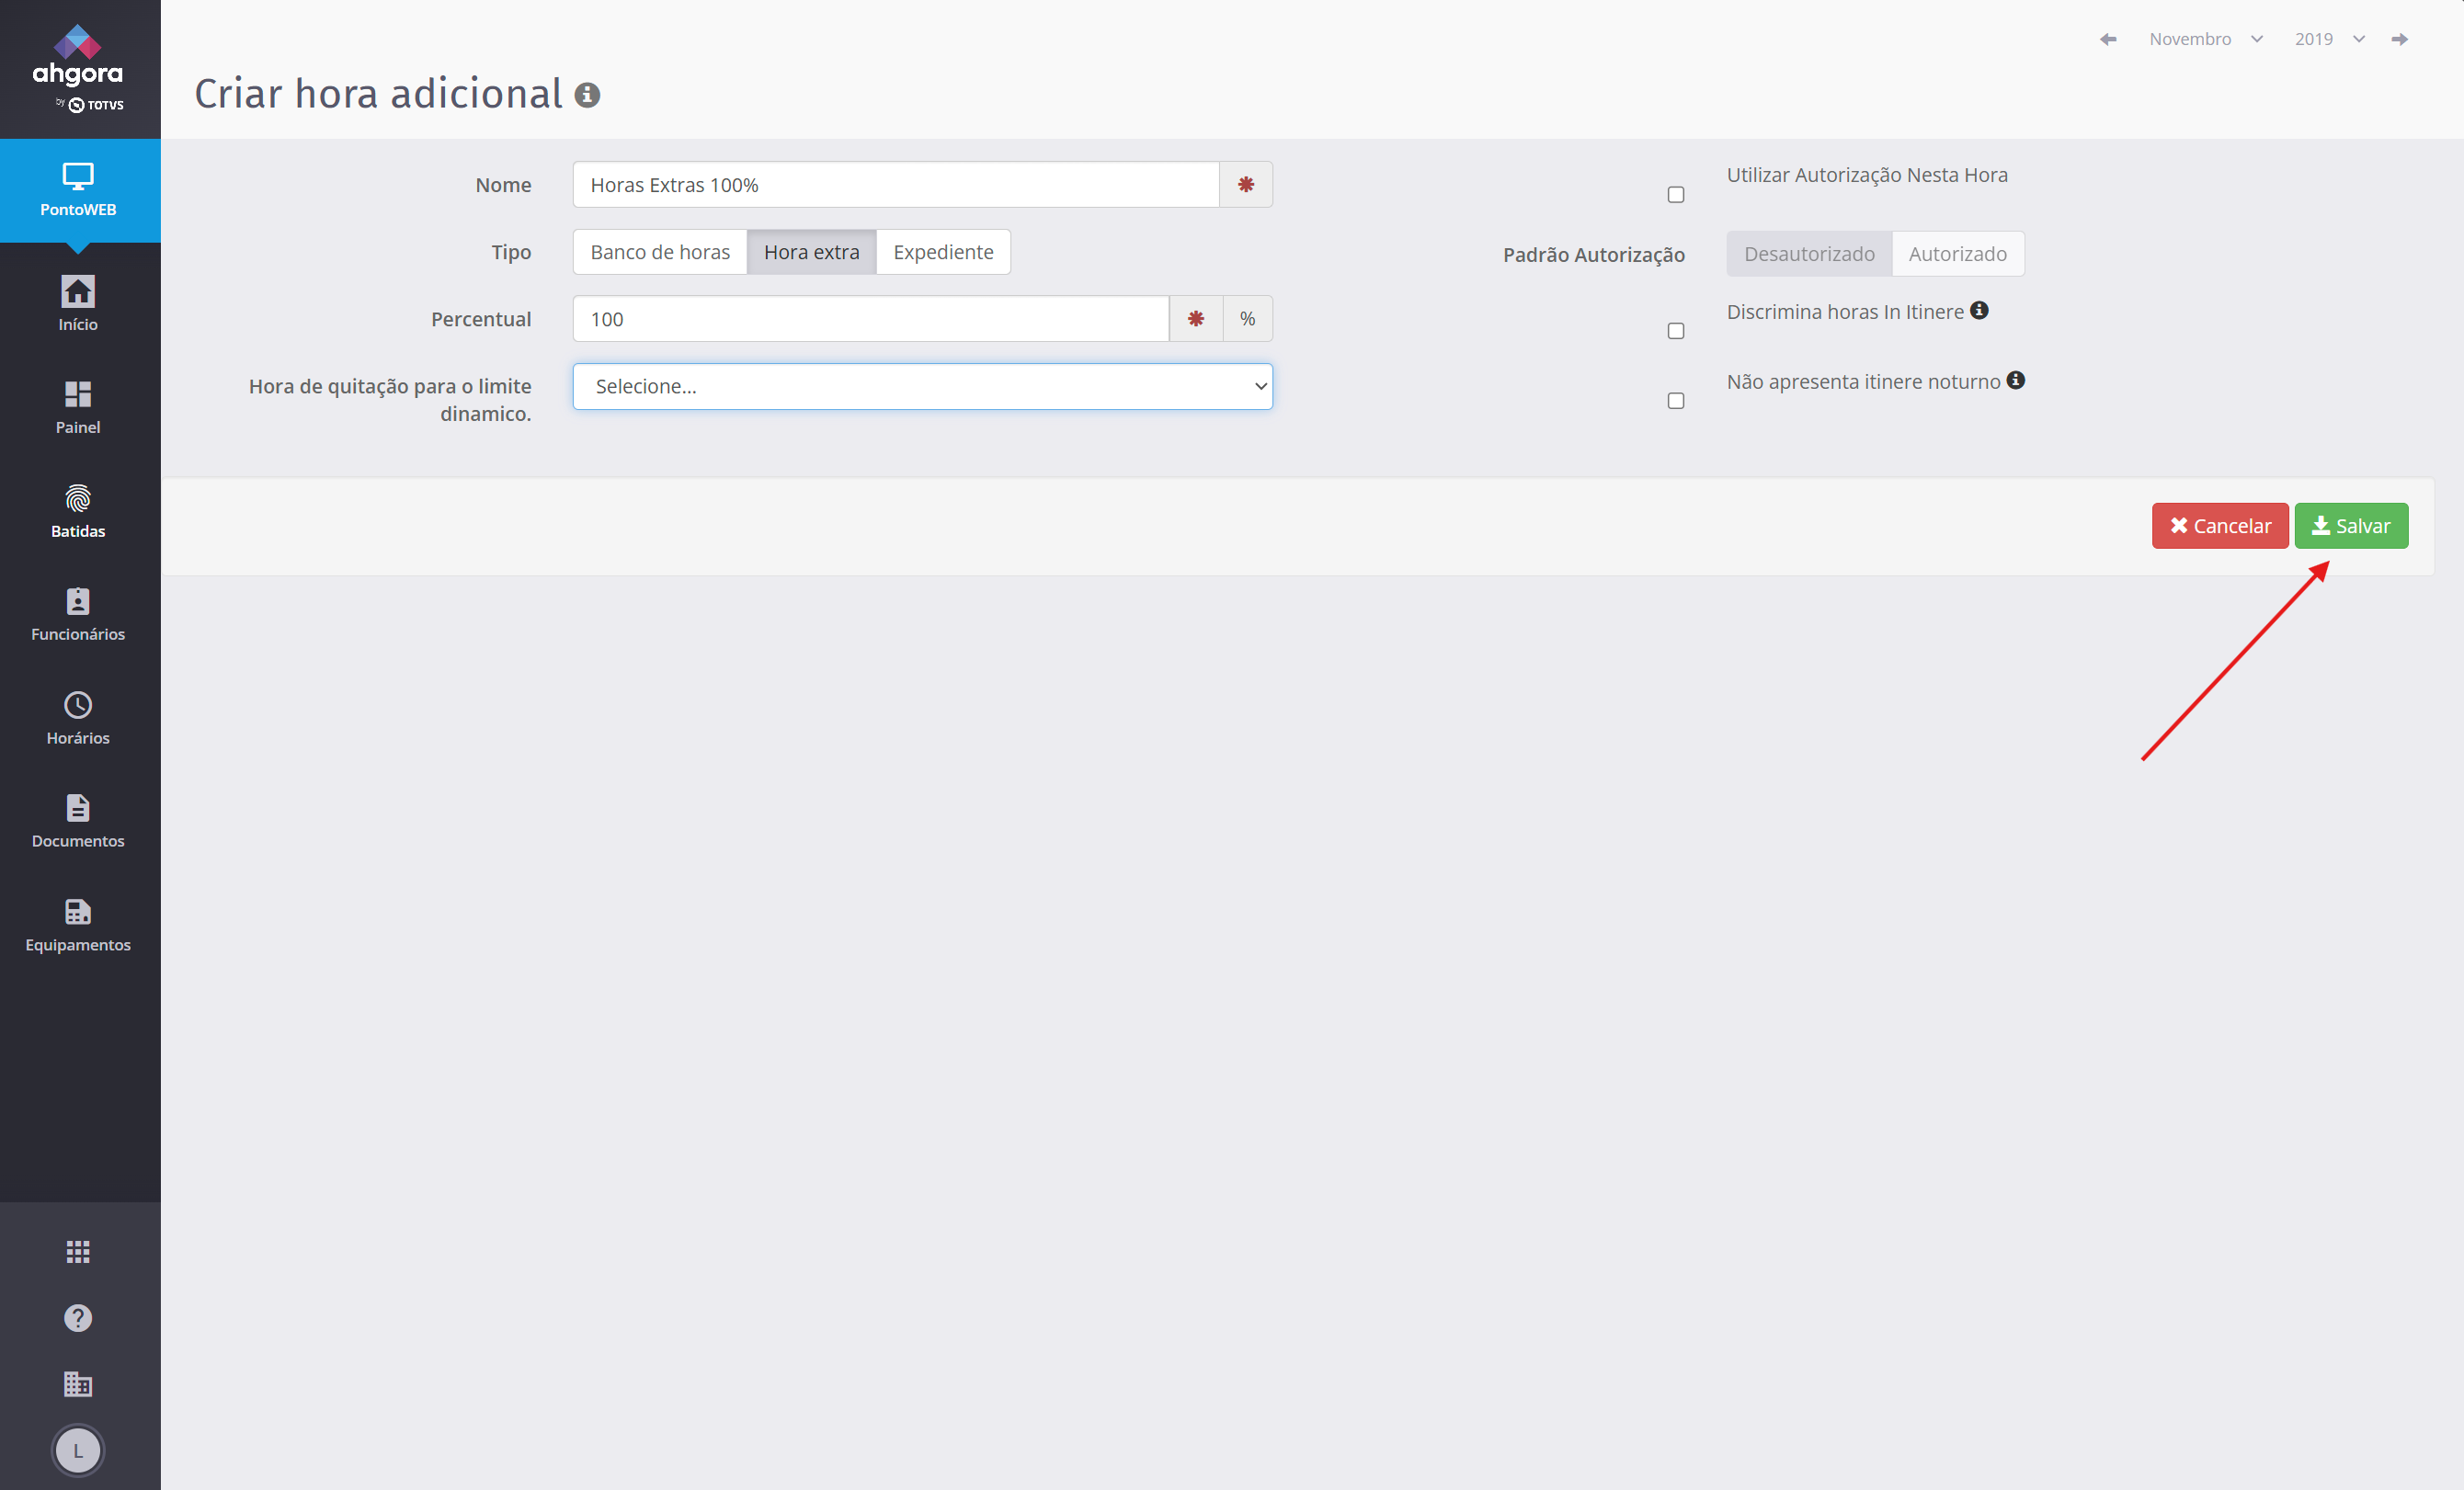
Task: Open Funcionários in the sidebar
Action: 78,614
